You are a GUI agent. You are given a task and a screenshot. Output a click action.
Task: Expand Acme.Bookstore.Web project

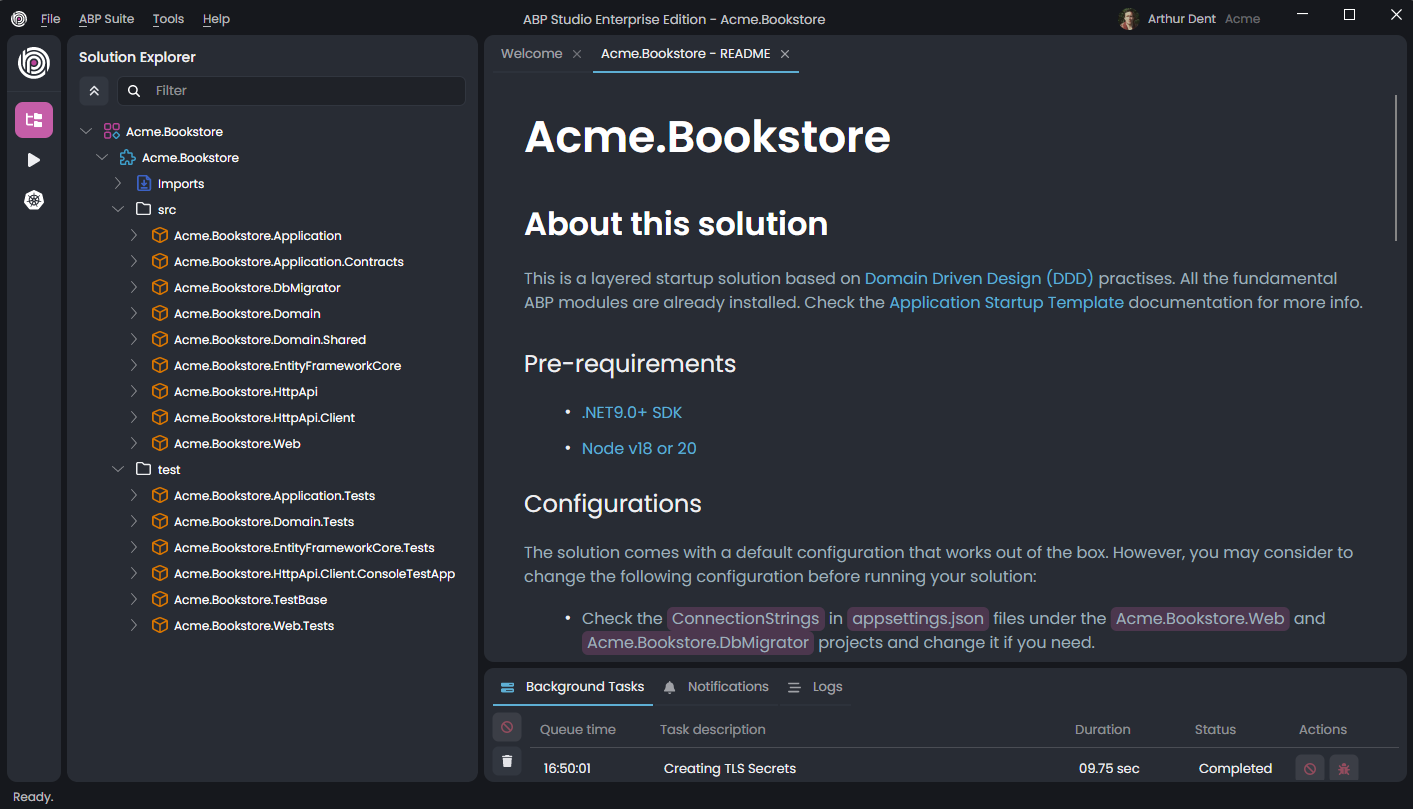pos(134,444)
